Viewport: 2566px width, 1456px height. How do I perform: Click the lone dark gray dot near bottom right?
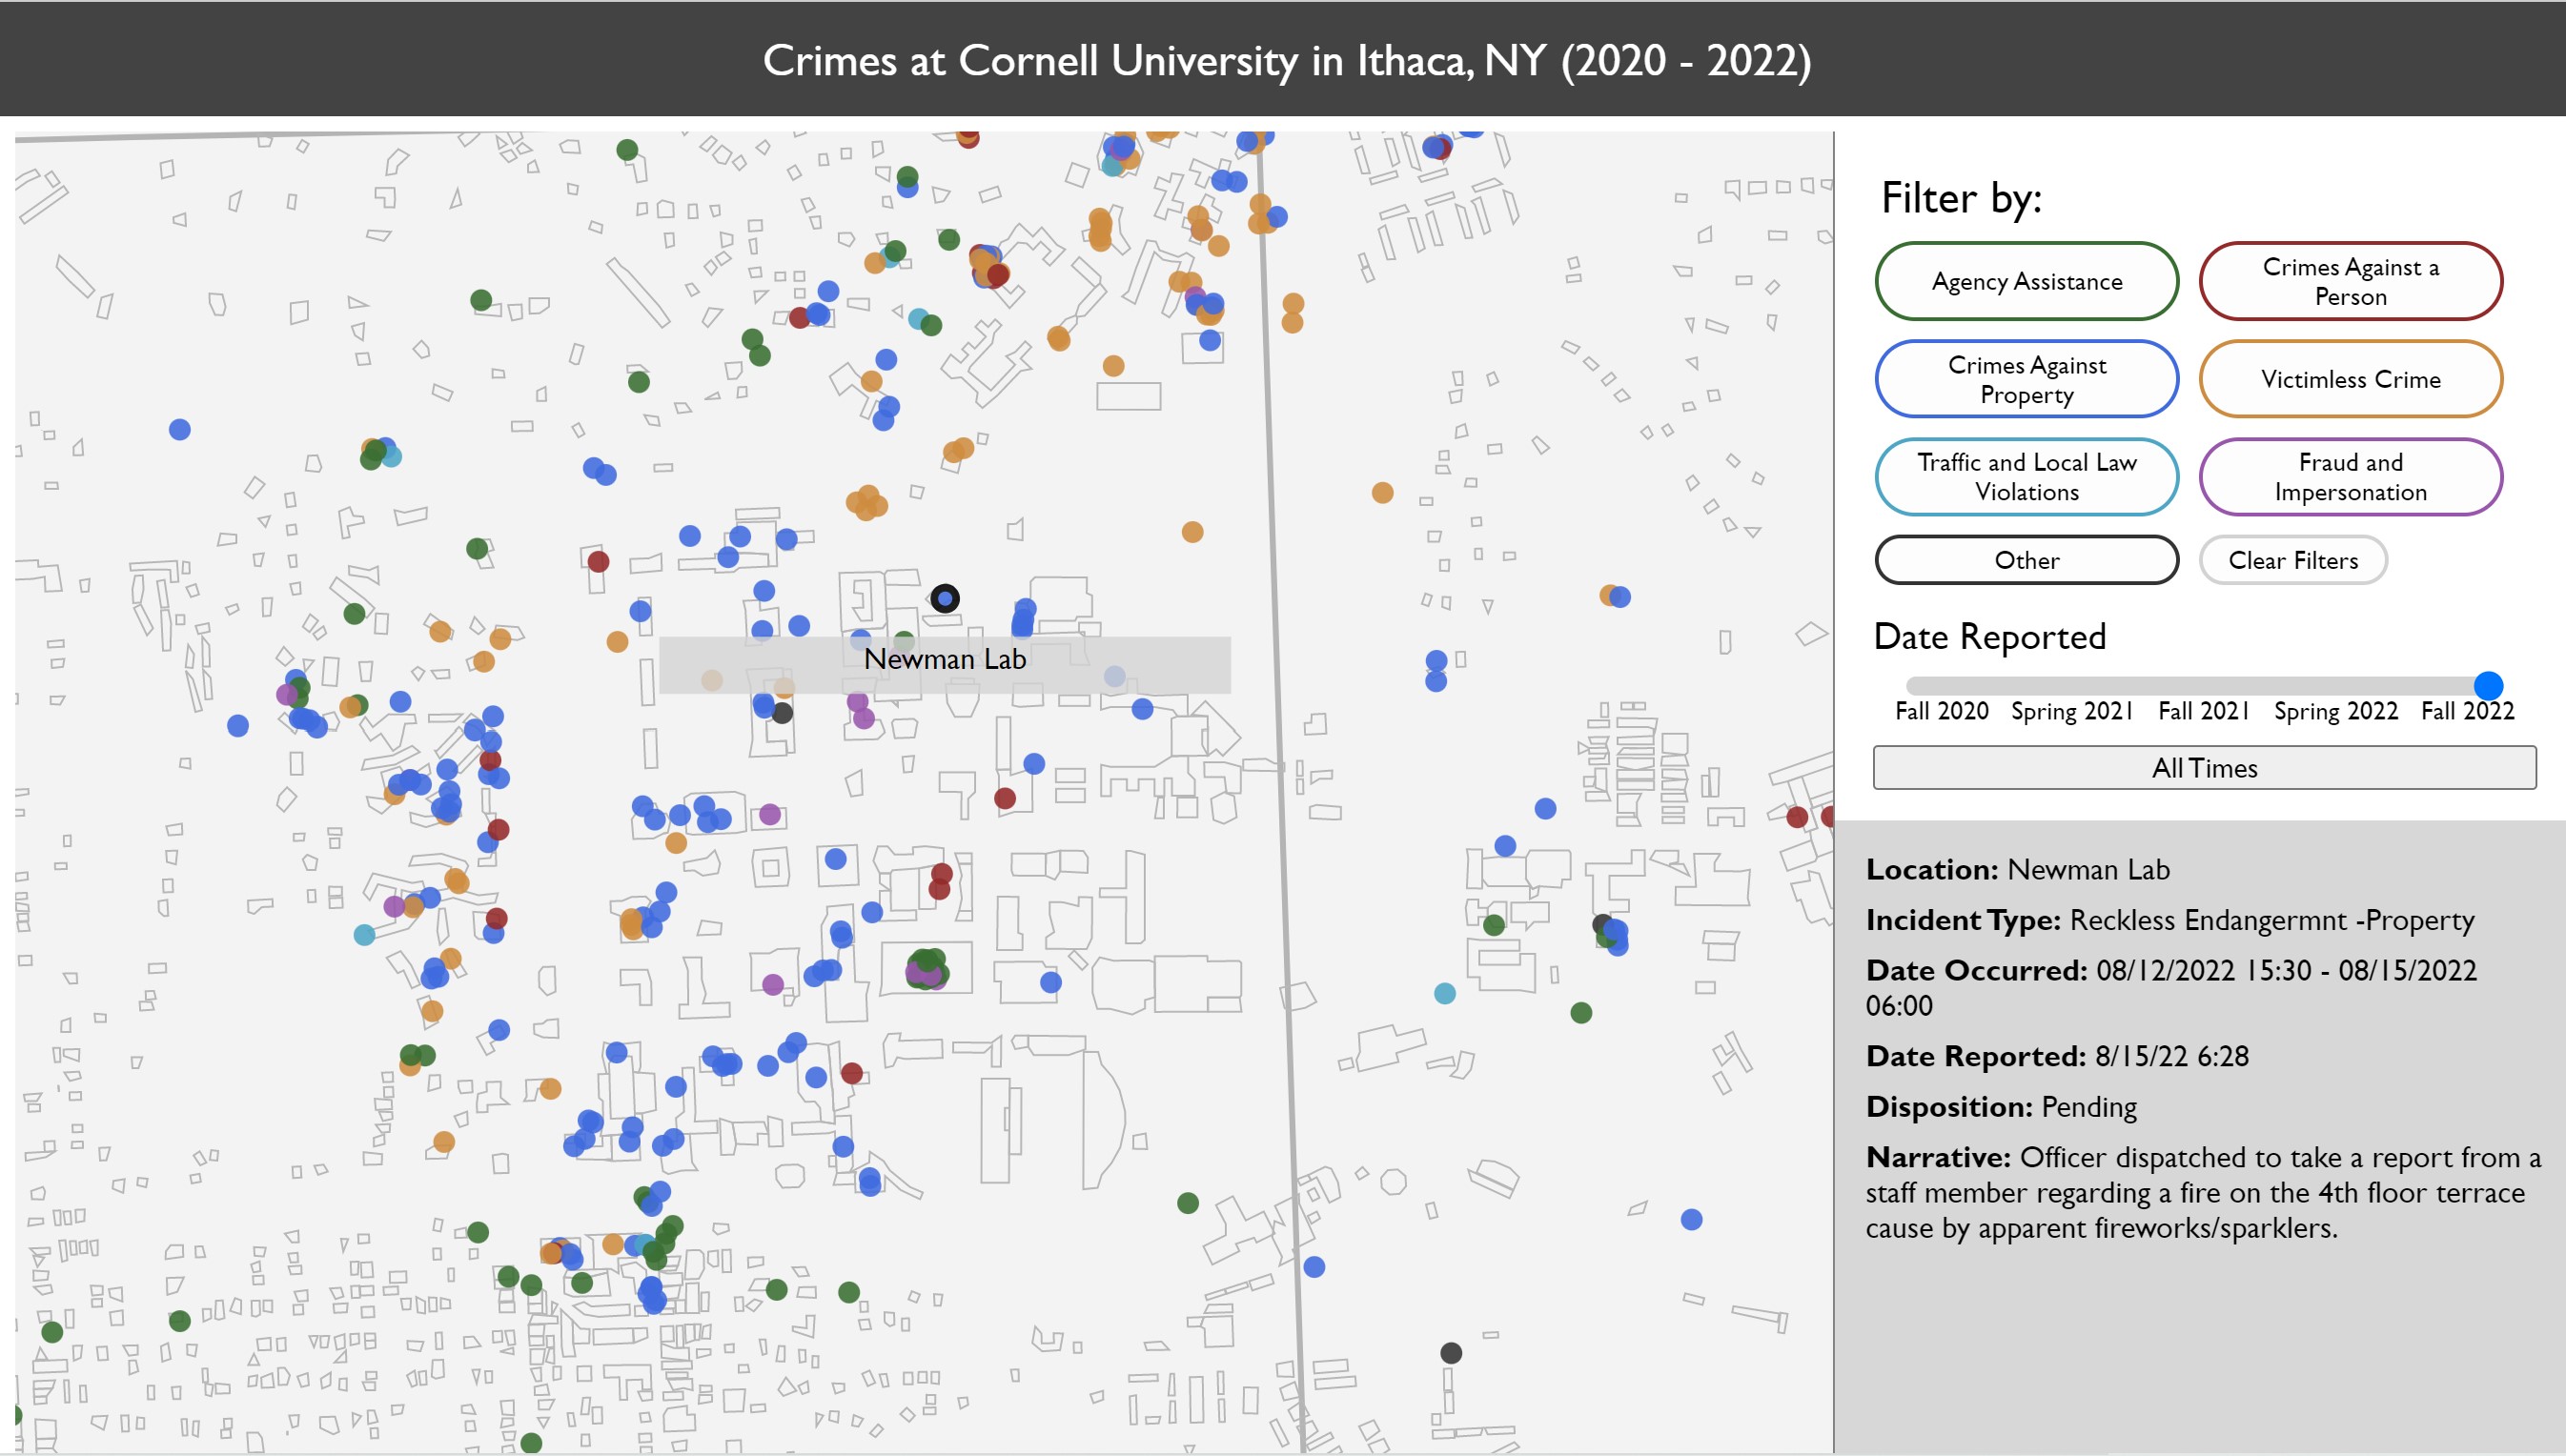pyautogui.click(x=1450, y=1353)
